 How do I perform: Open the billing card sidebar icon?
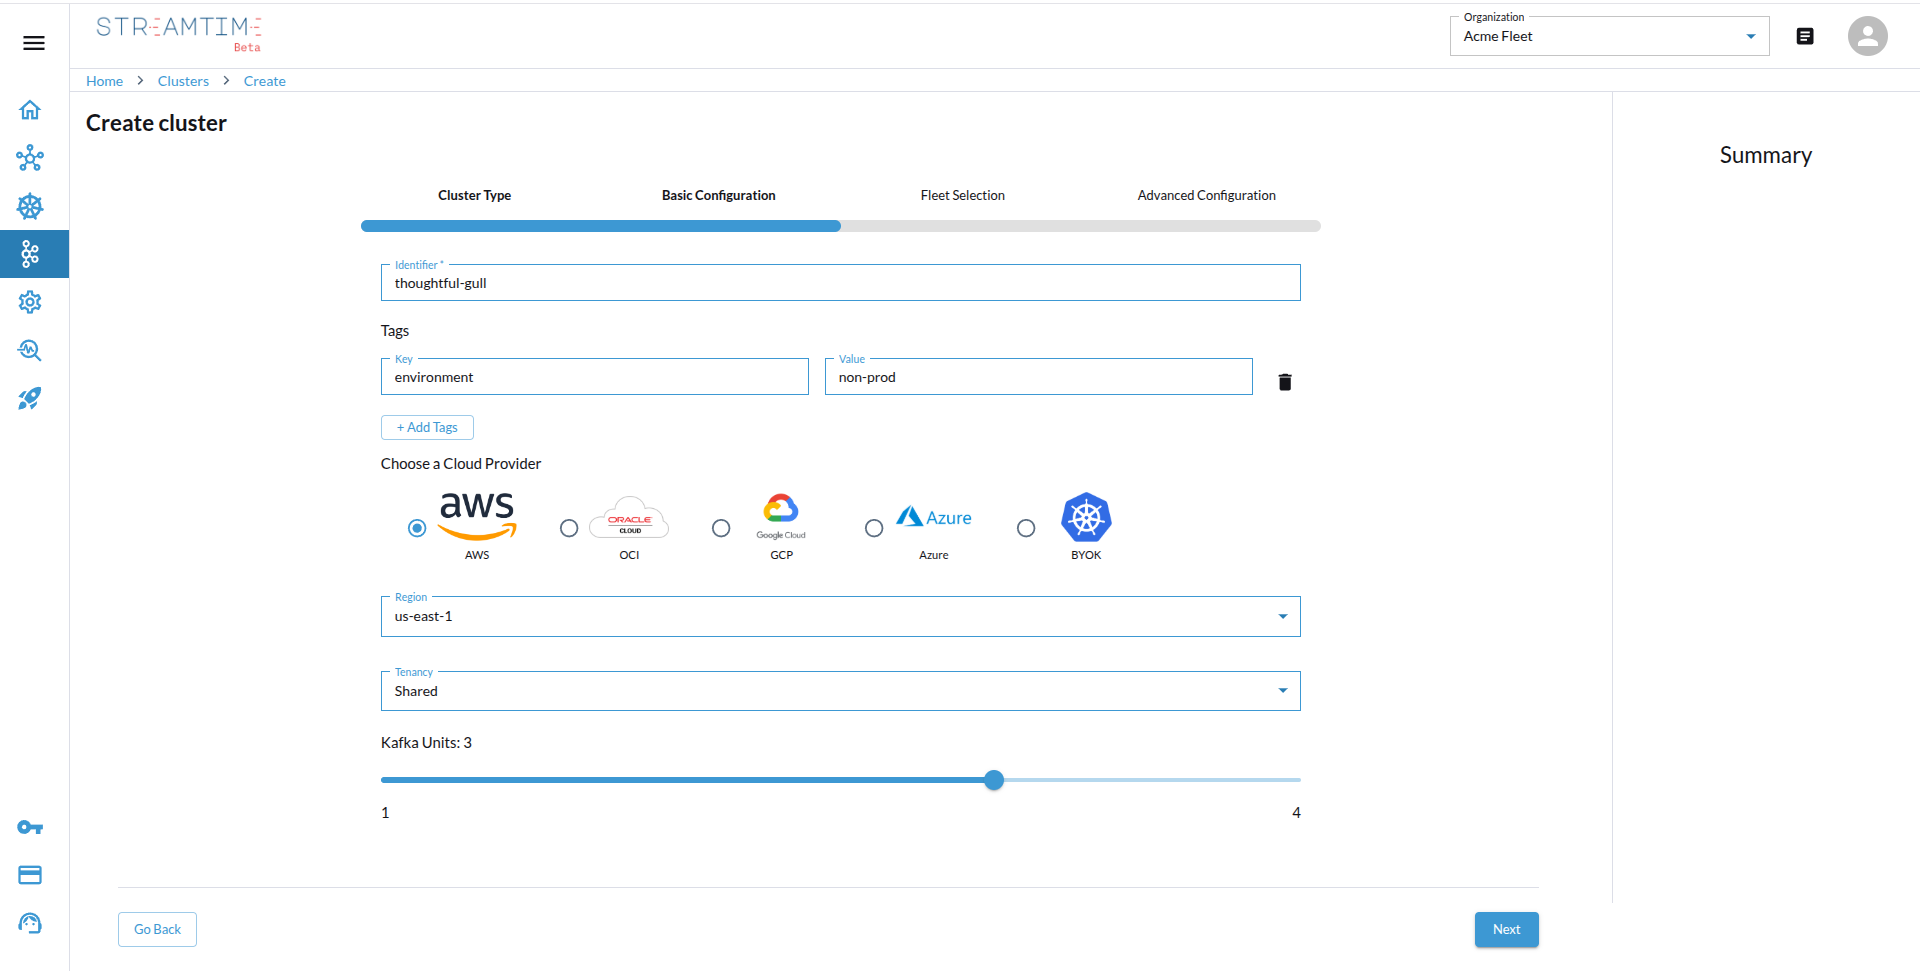pyautogui.click(x=30, y=875)
